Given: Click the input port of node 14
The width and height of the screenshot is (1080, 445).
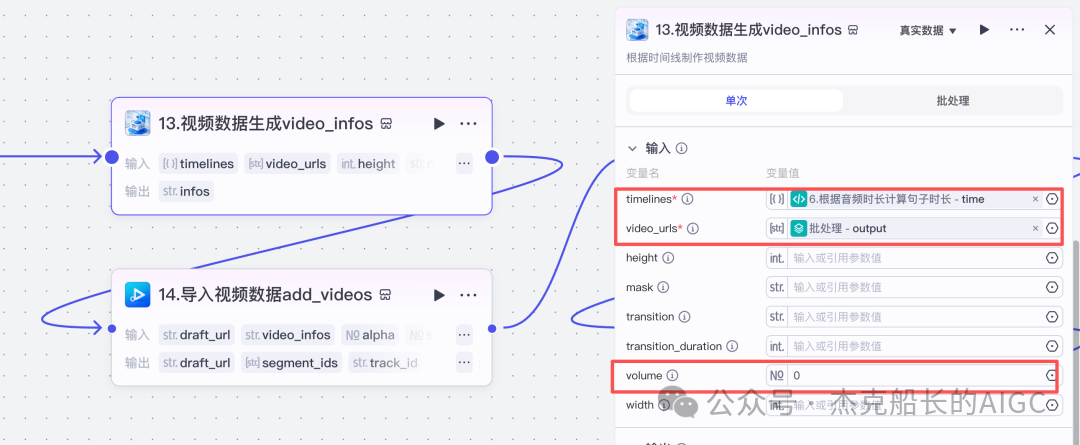Looking at the screenshot, I should 112,329.
